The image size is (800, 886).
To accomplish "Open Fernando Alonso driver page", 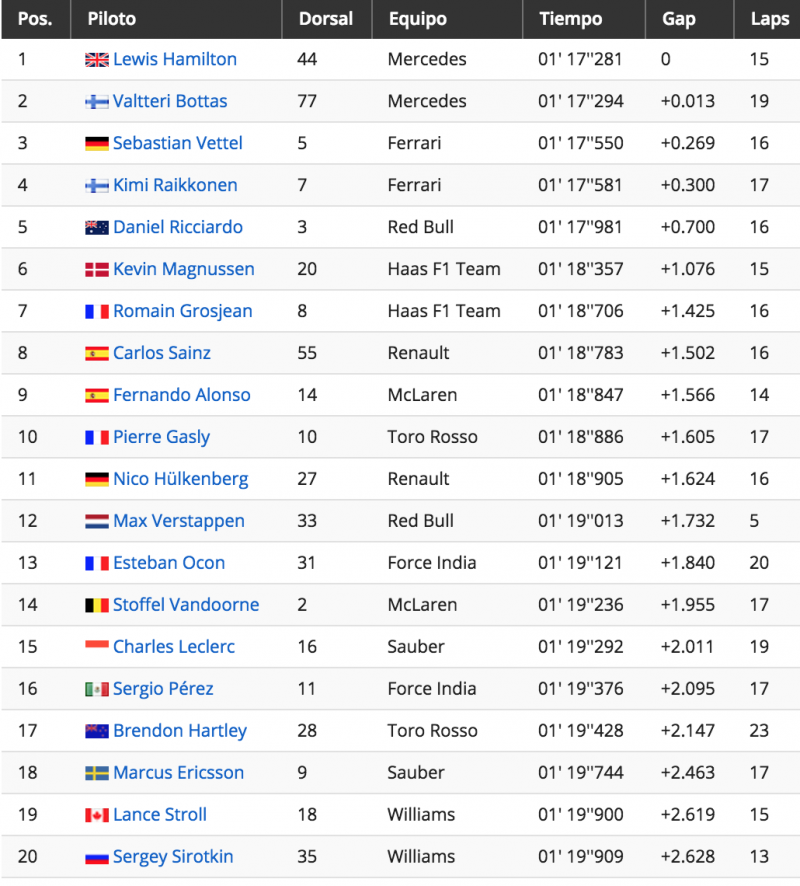I will click(182, 395).
